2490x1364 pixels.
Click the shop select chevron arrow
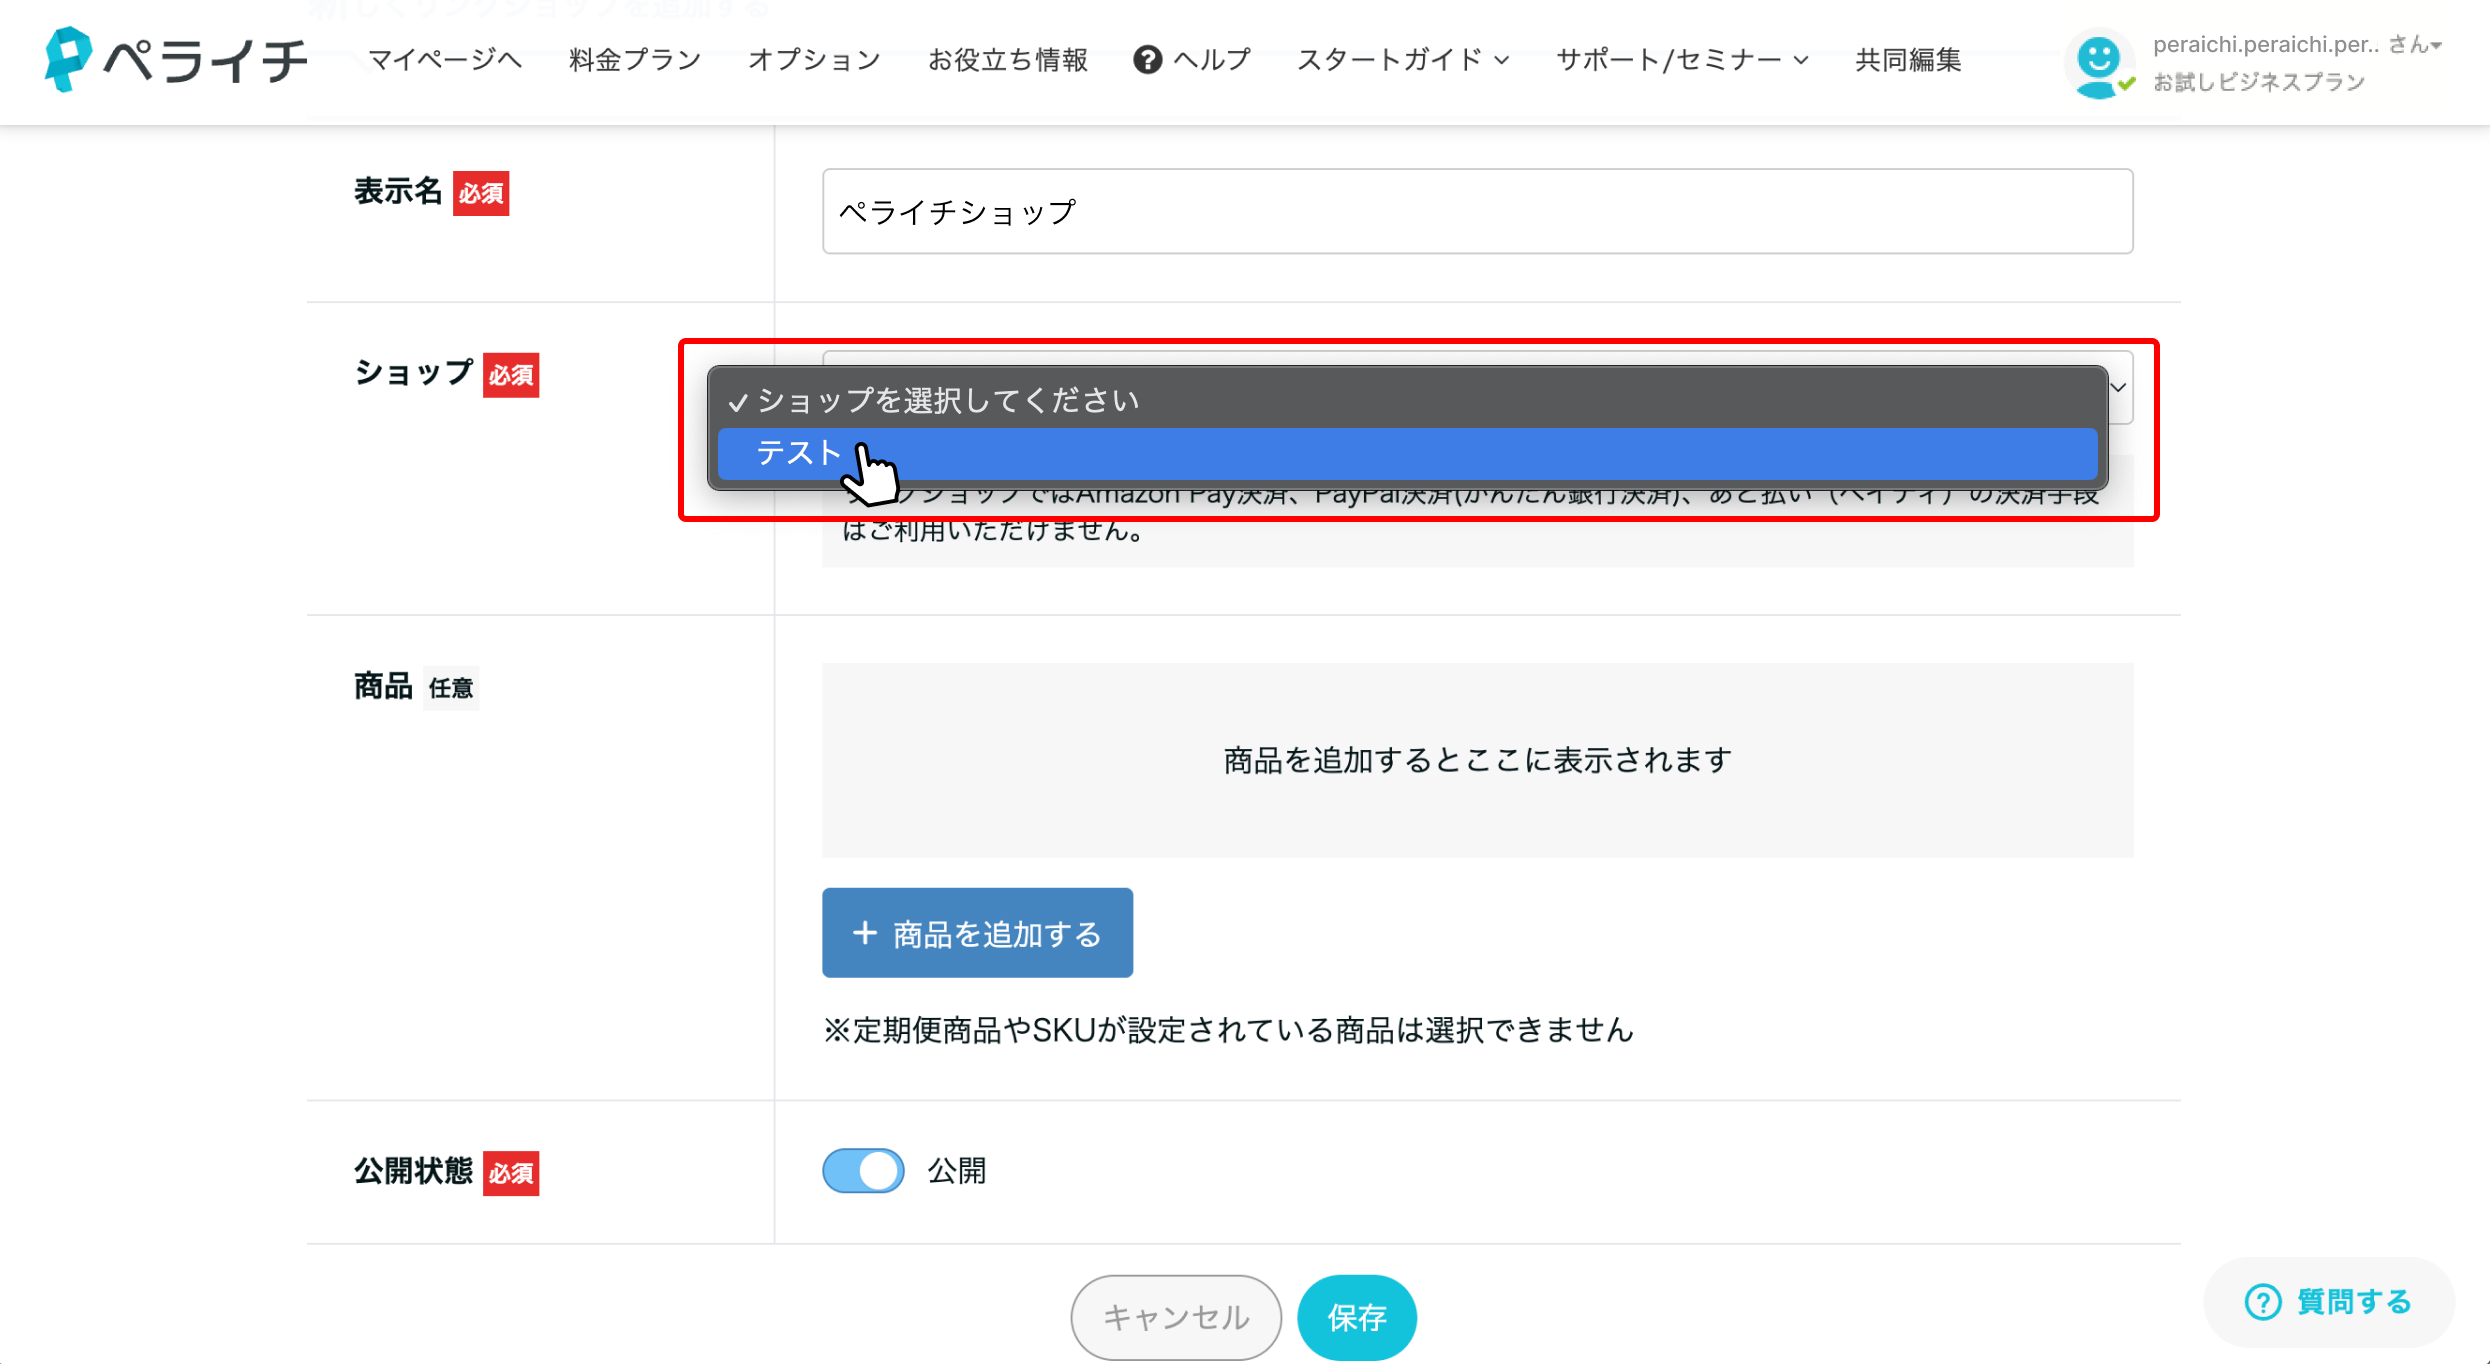(2118, 387)
